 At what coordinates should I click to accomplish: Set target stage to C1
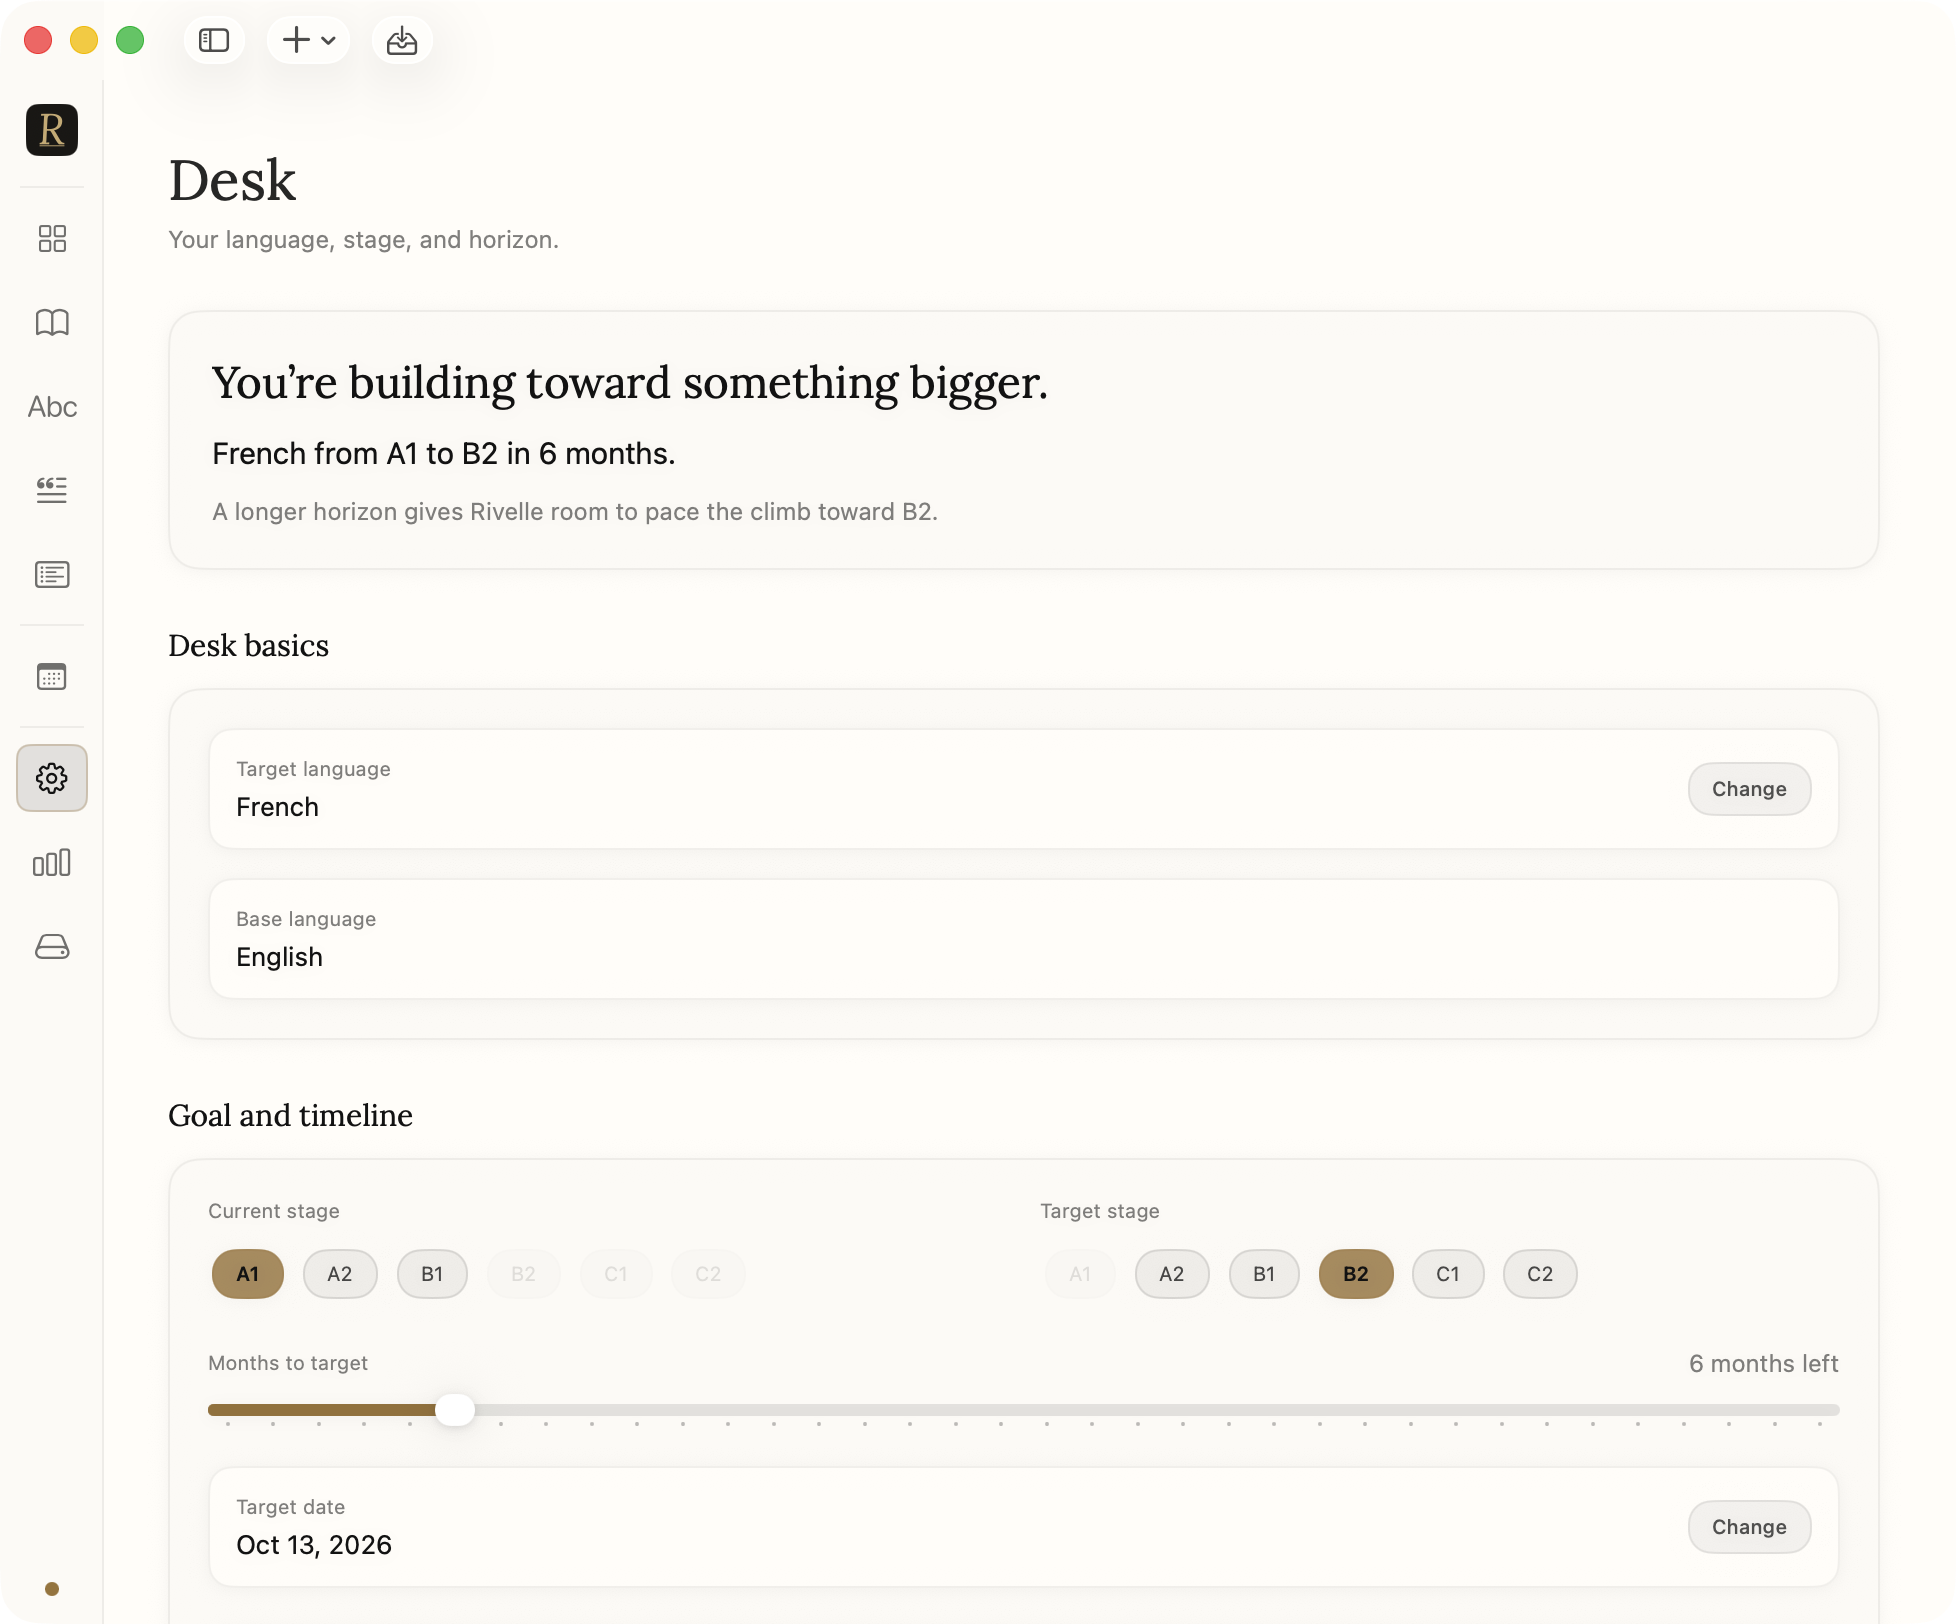click(x=1447, y=1274)
